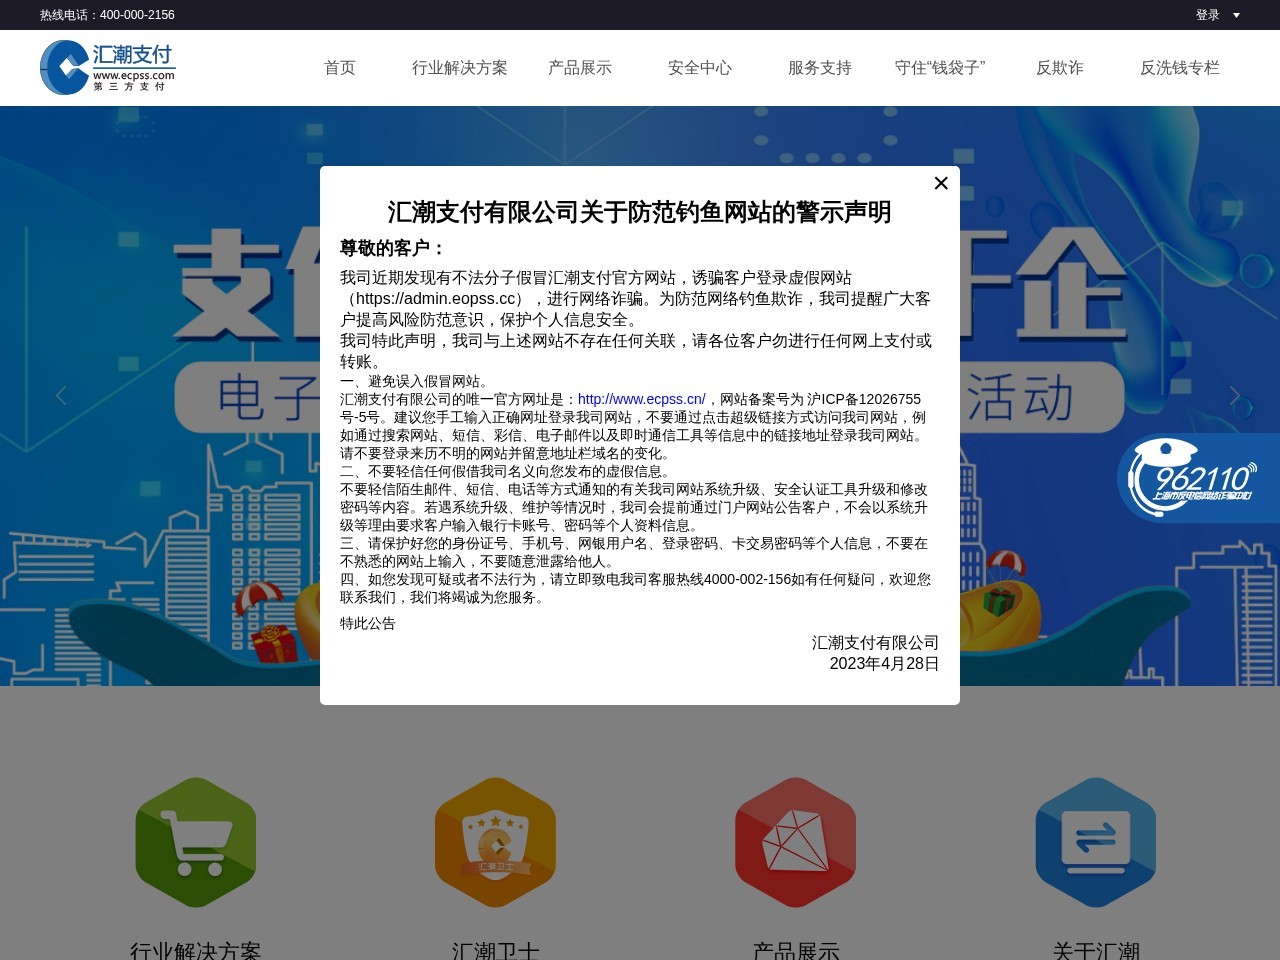Select 服务支持 in the top navigation
Image resolution: width=1280 pixels, height=960 pixels.
[x=819, y=68]
